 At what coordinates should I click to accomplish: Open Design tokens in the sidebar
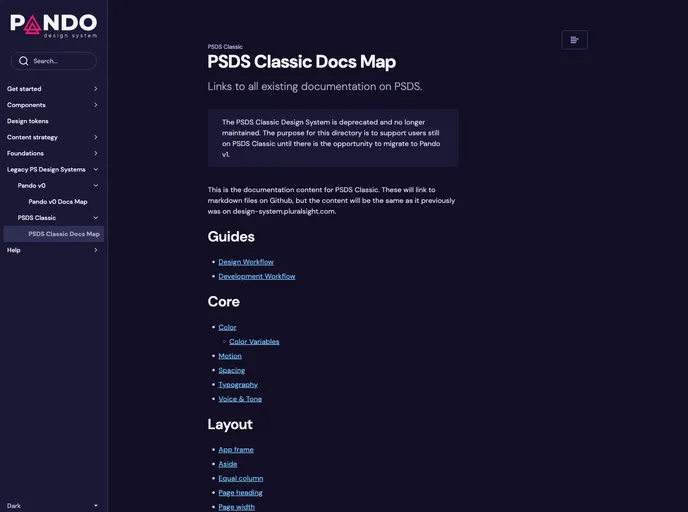point(28,121)
